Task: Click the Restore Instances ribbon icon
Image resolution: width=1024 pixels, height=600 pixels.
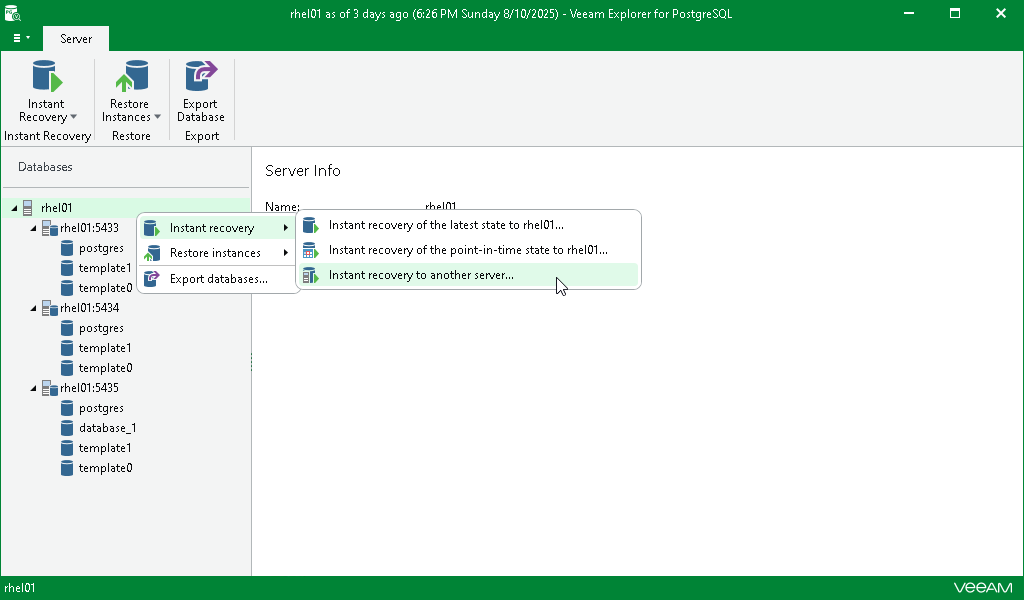Action: [132, 76]
